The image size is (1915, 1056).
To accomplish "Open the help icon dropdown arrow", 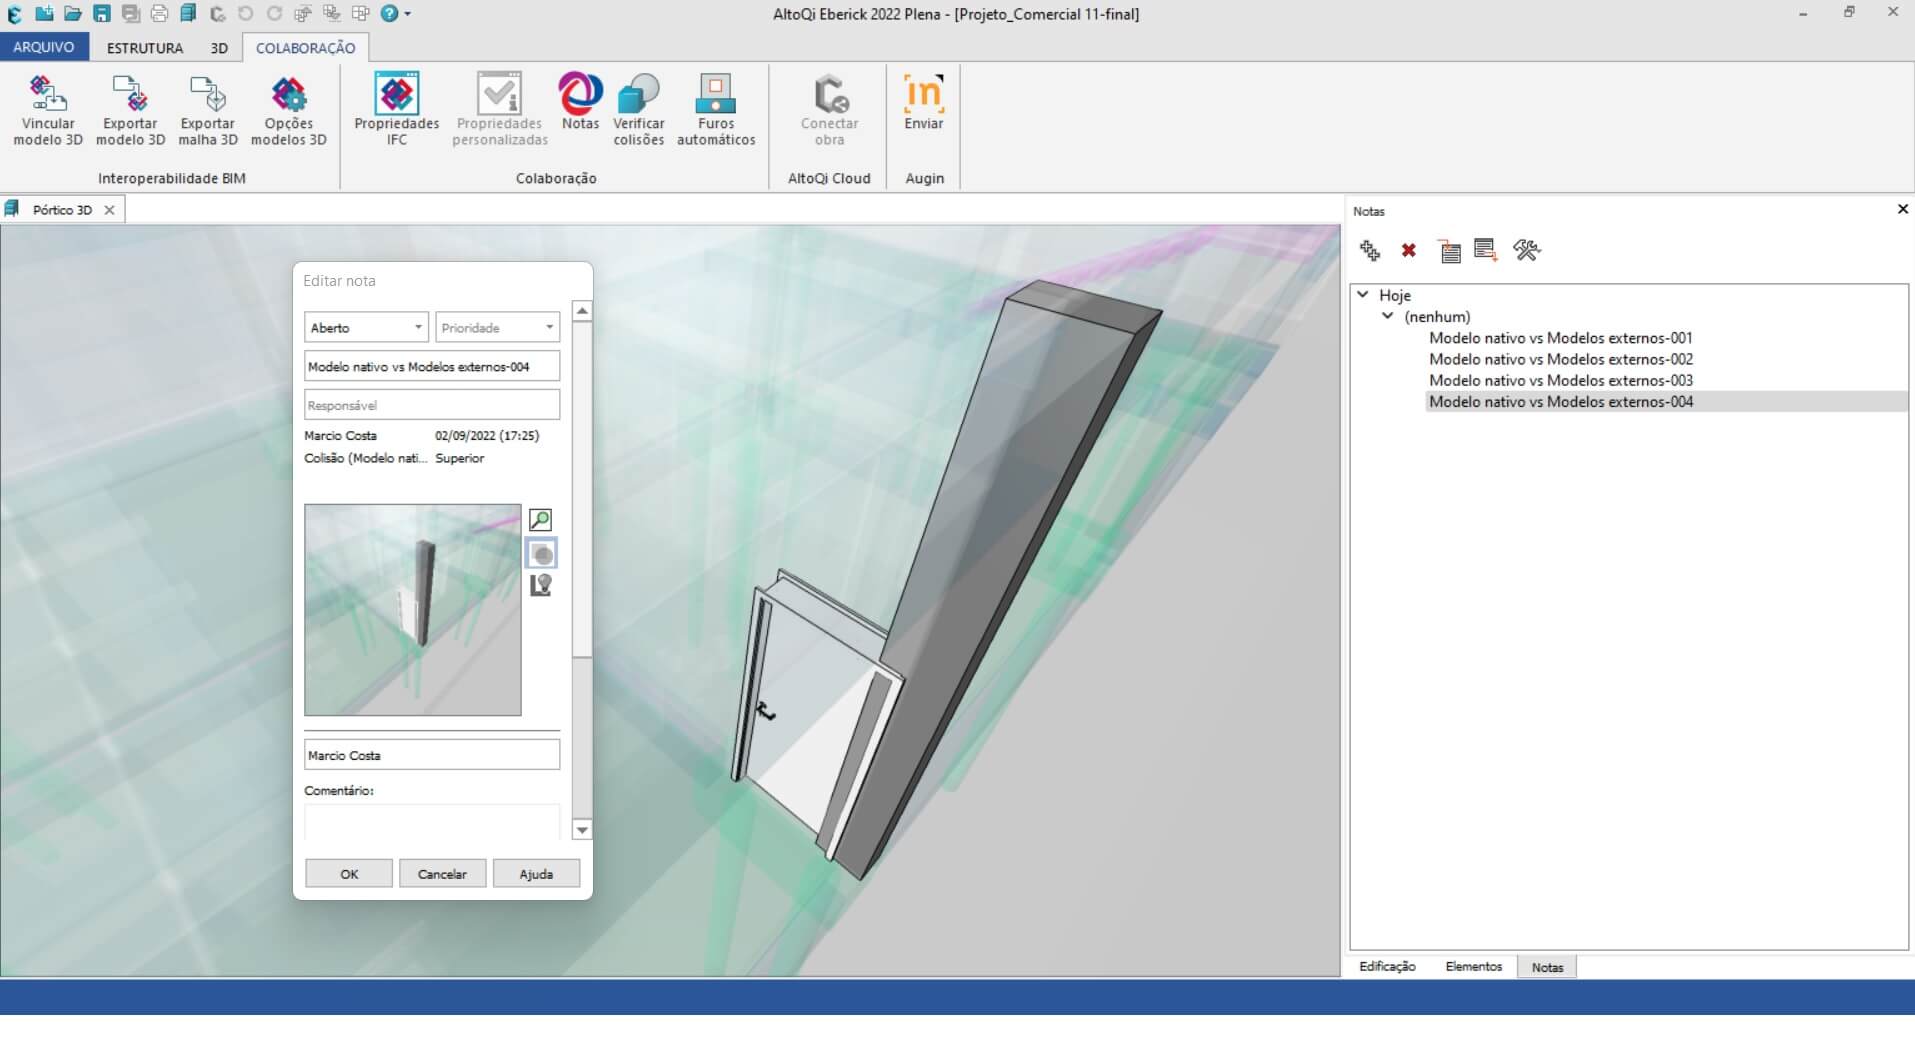I will tap(407, 14).
